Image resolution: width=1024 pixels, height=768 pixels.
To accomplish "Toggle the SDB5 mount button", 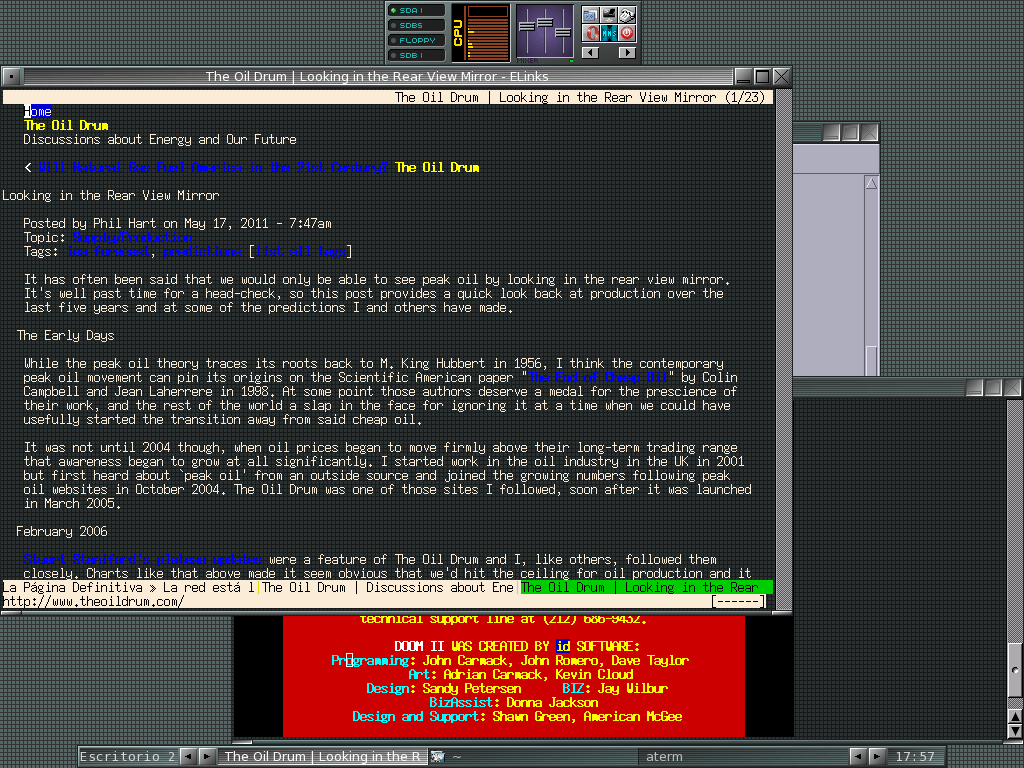I will coord(416,25).
